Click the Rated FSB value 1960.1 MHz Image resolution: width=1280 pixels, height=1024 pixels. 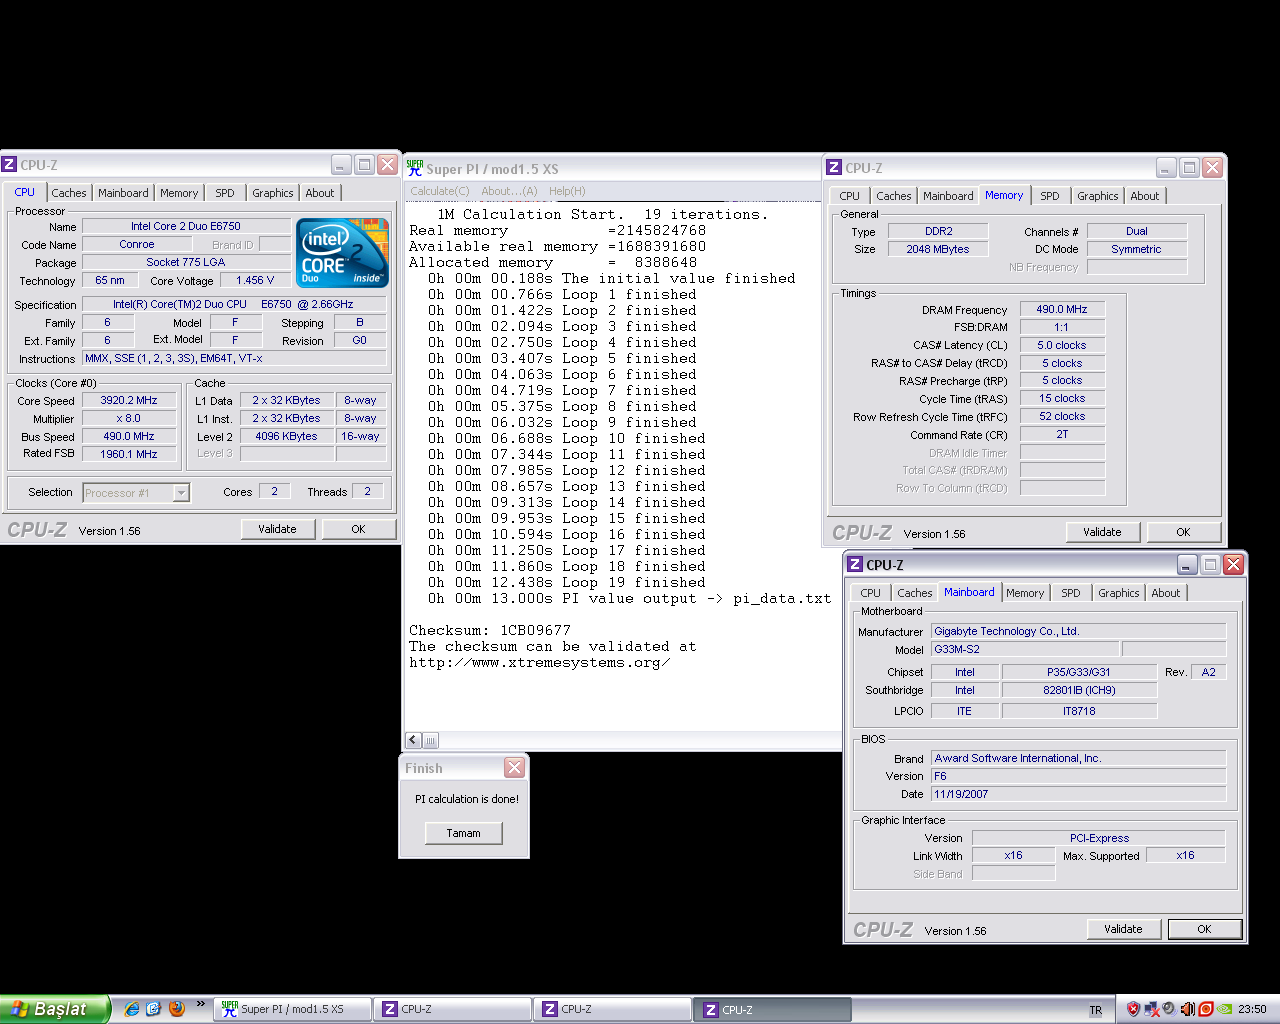pos(129,454)
